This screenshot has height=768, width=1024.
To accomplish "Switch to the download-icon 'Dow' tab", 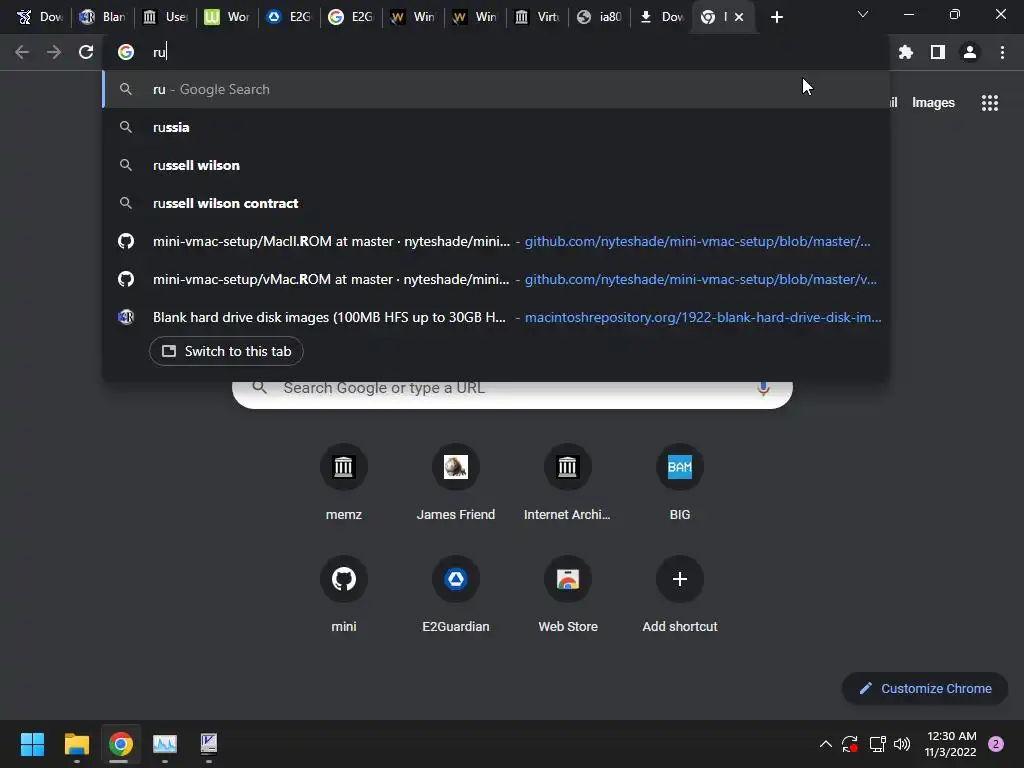I will tap(662, 17).
